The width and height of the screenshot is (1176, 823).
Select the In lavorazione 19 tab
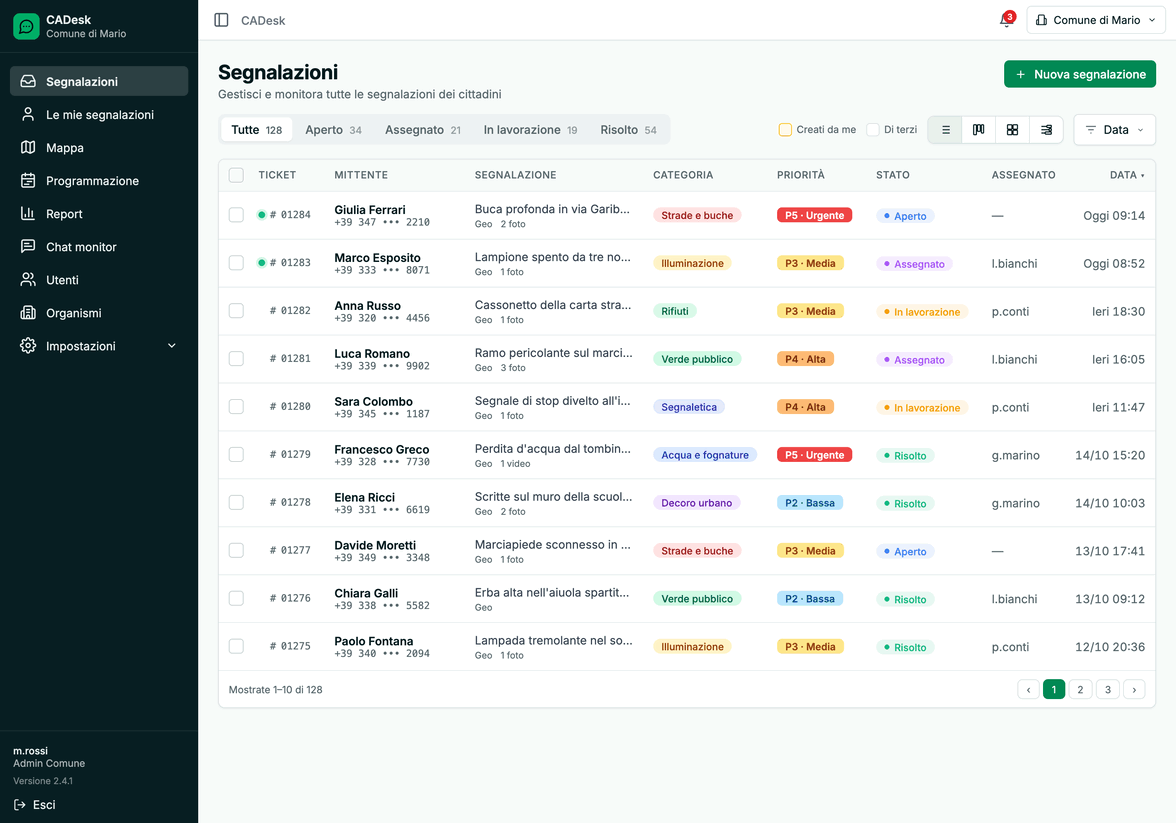pos(530,130)
